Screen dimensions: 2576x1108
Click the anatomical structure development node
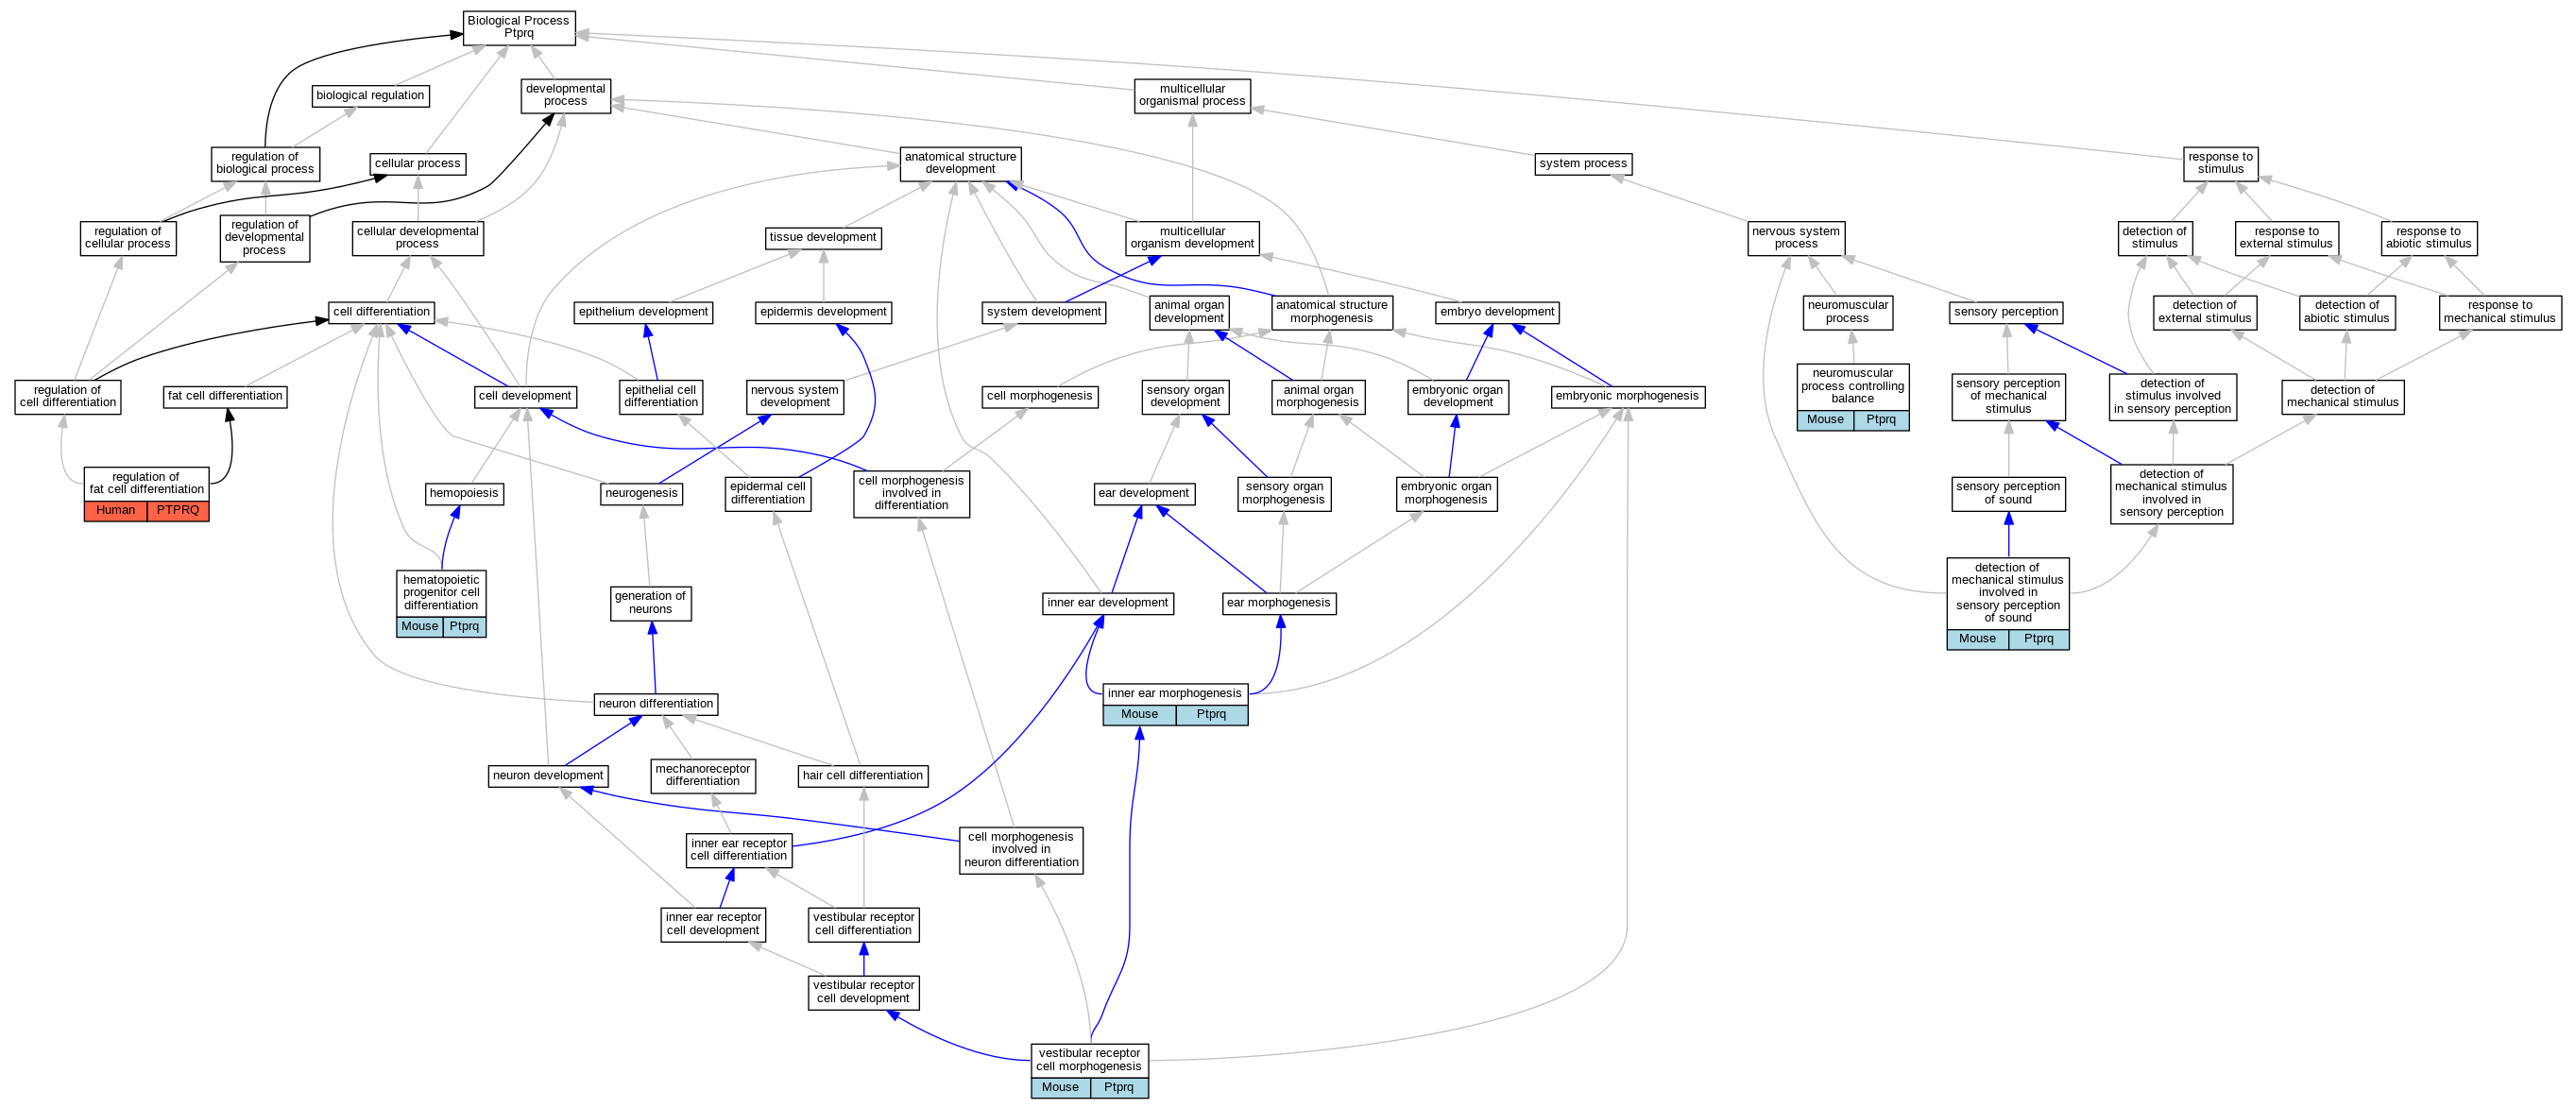(960, 163)
